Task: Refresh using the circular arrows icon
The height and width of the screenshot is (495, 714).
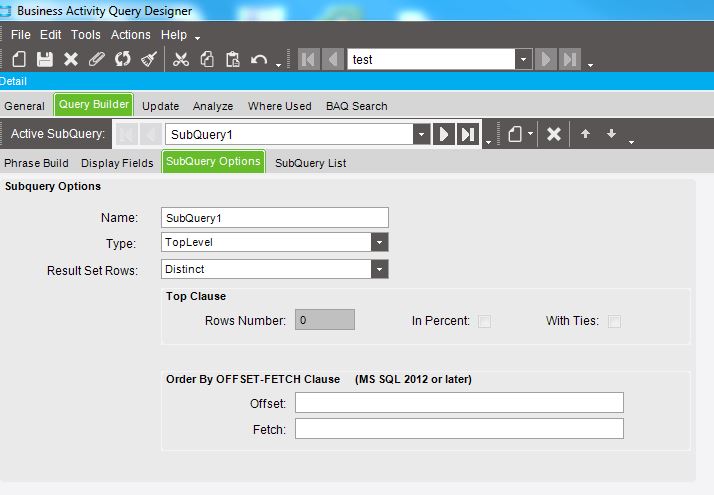Action: tap(122, 59)
